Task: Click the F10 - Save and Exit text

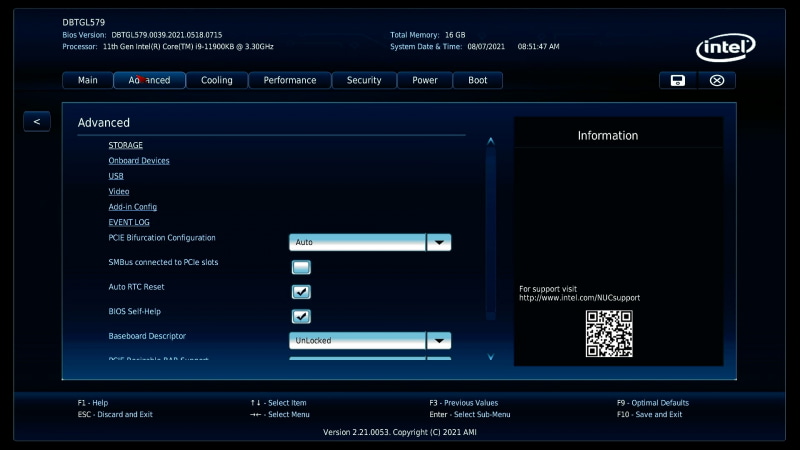Action: click(649, 414)
